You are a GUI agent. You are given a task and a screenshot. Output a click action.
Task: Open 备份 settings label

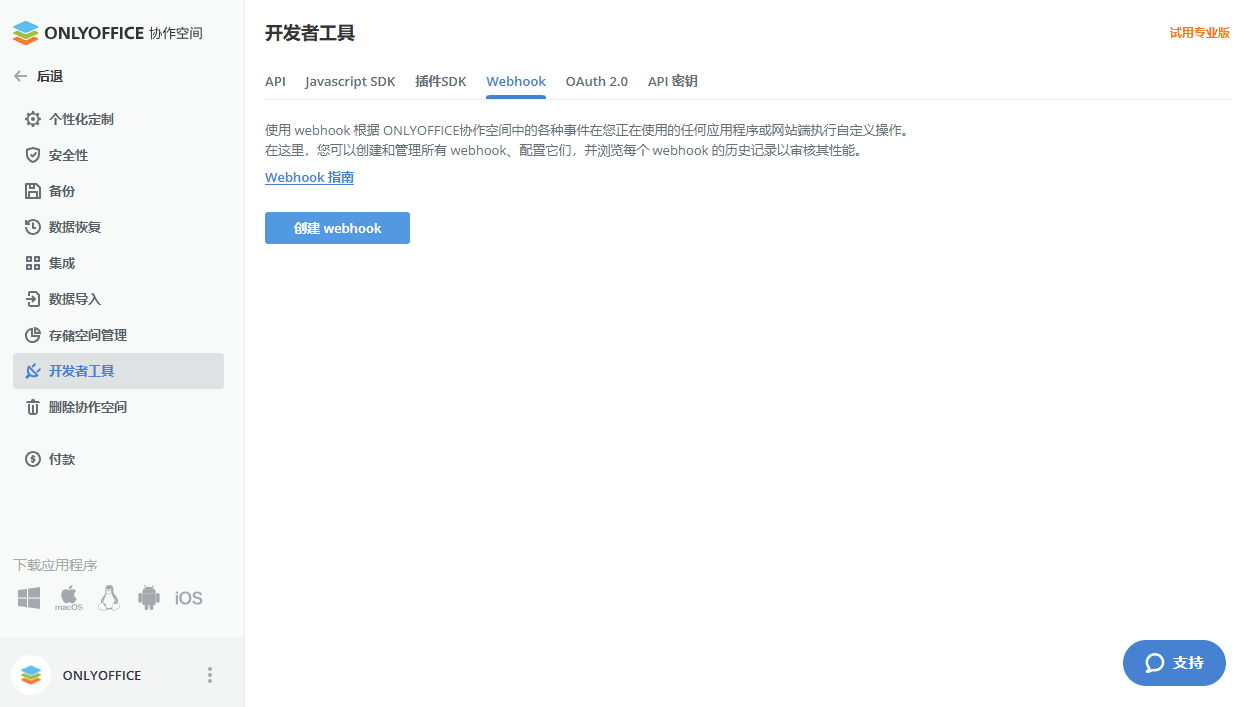point(62,191)
